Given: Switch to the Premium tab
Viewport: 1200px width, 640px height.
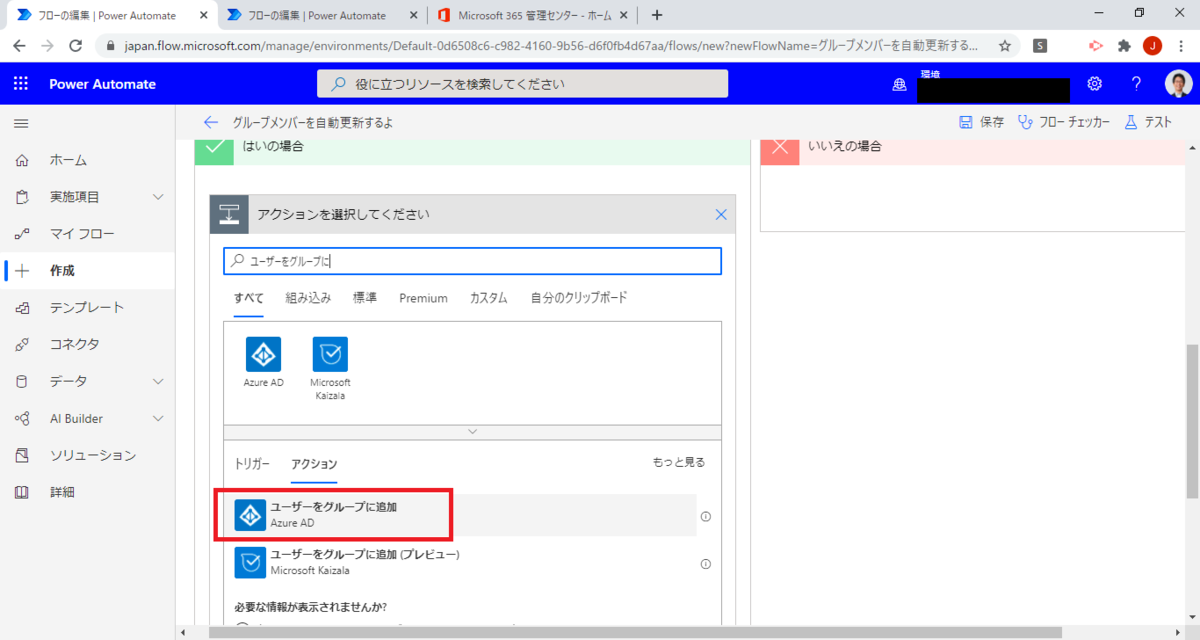Looking at the screenshot, I should 423,298.
